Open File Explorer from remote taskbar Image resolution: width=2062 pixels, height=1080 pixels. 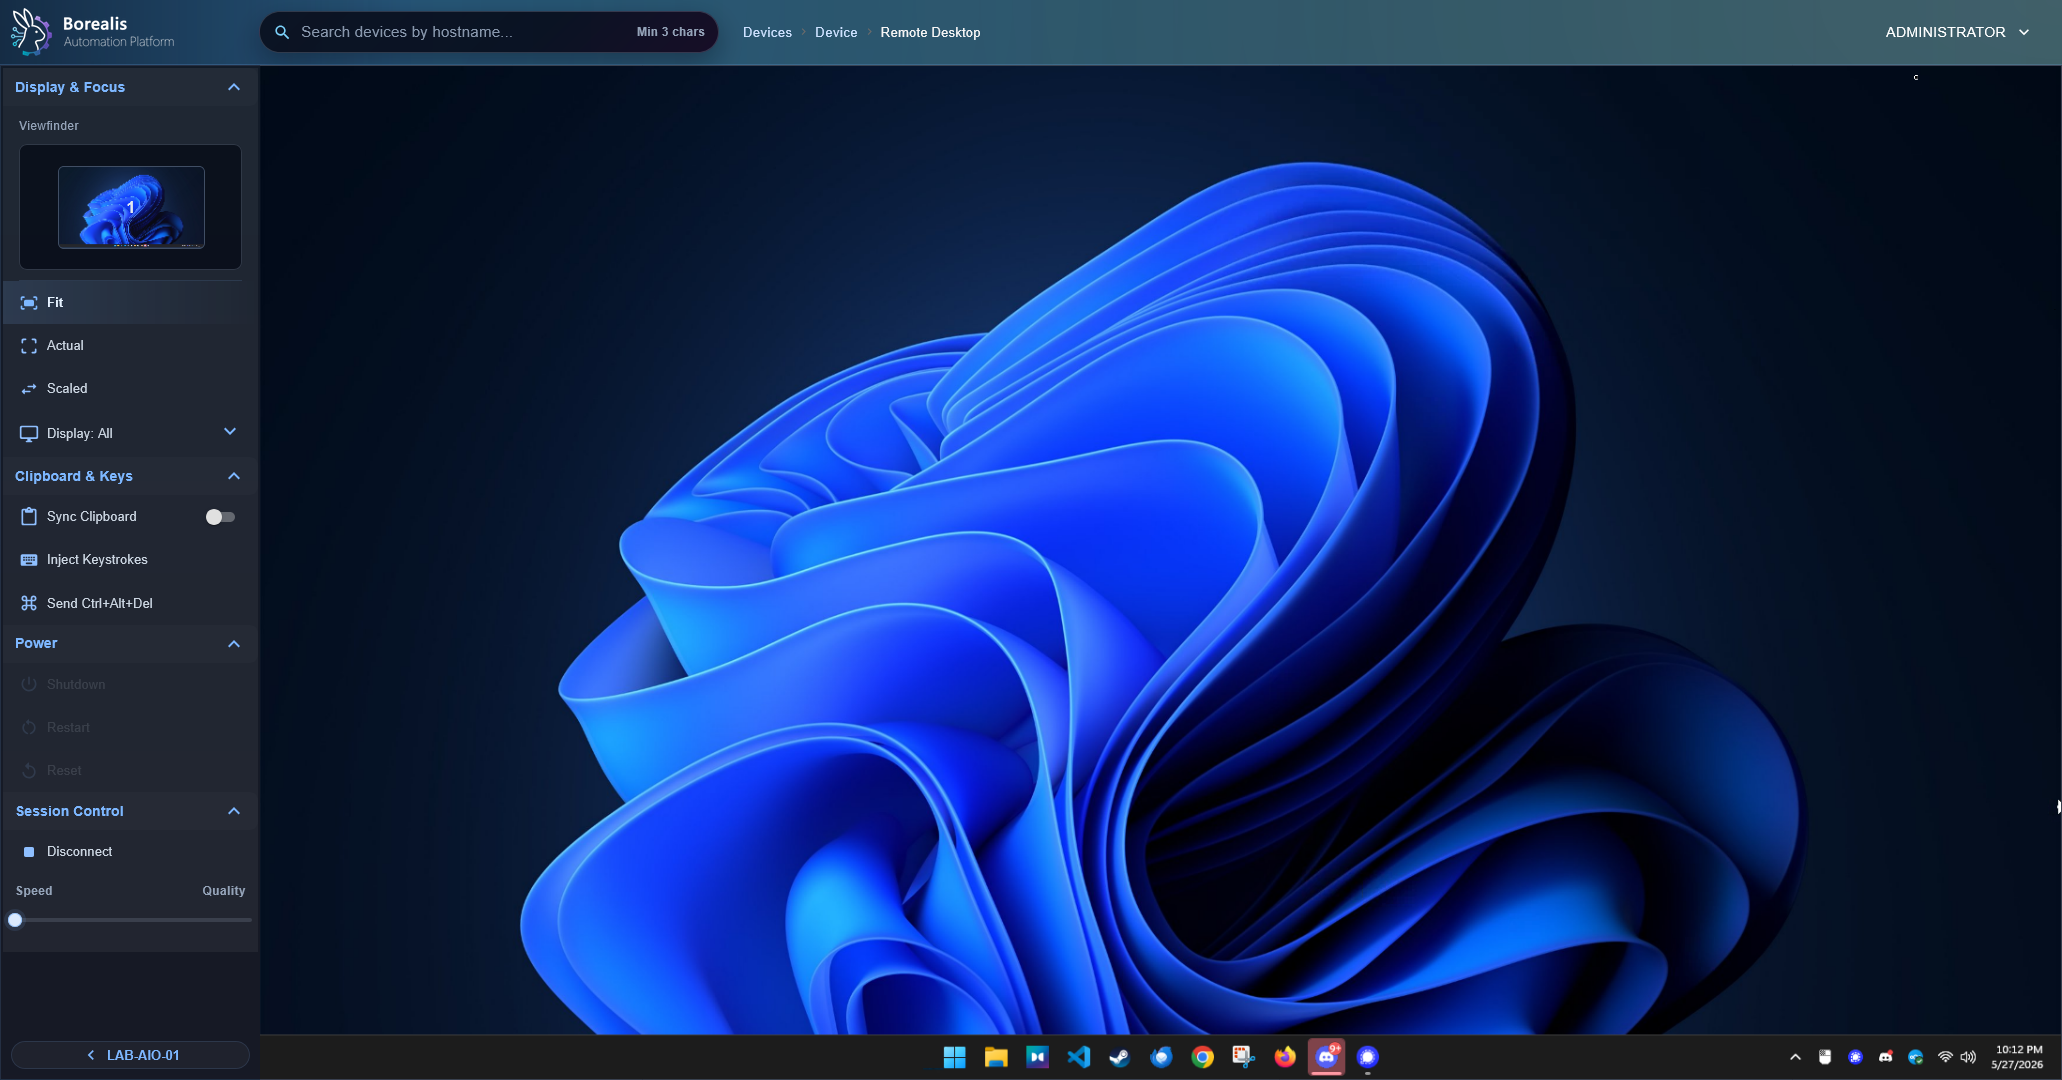(996, 1057)
